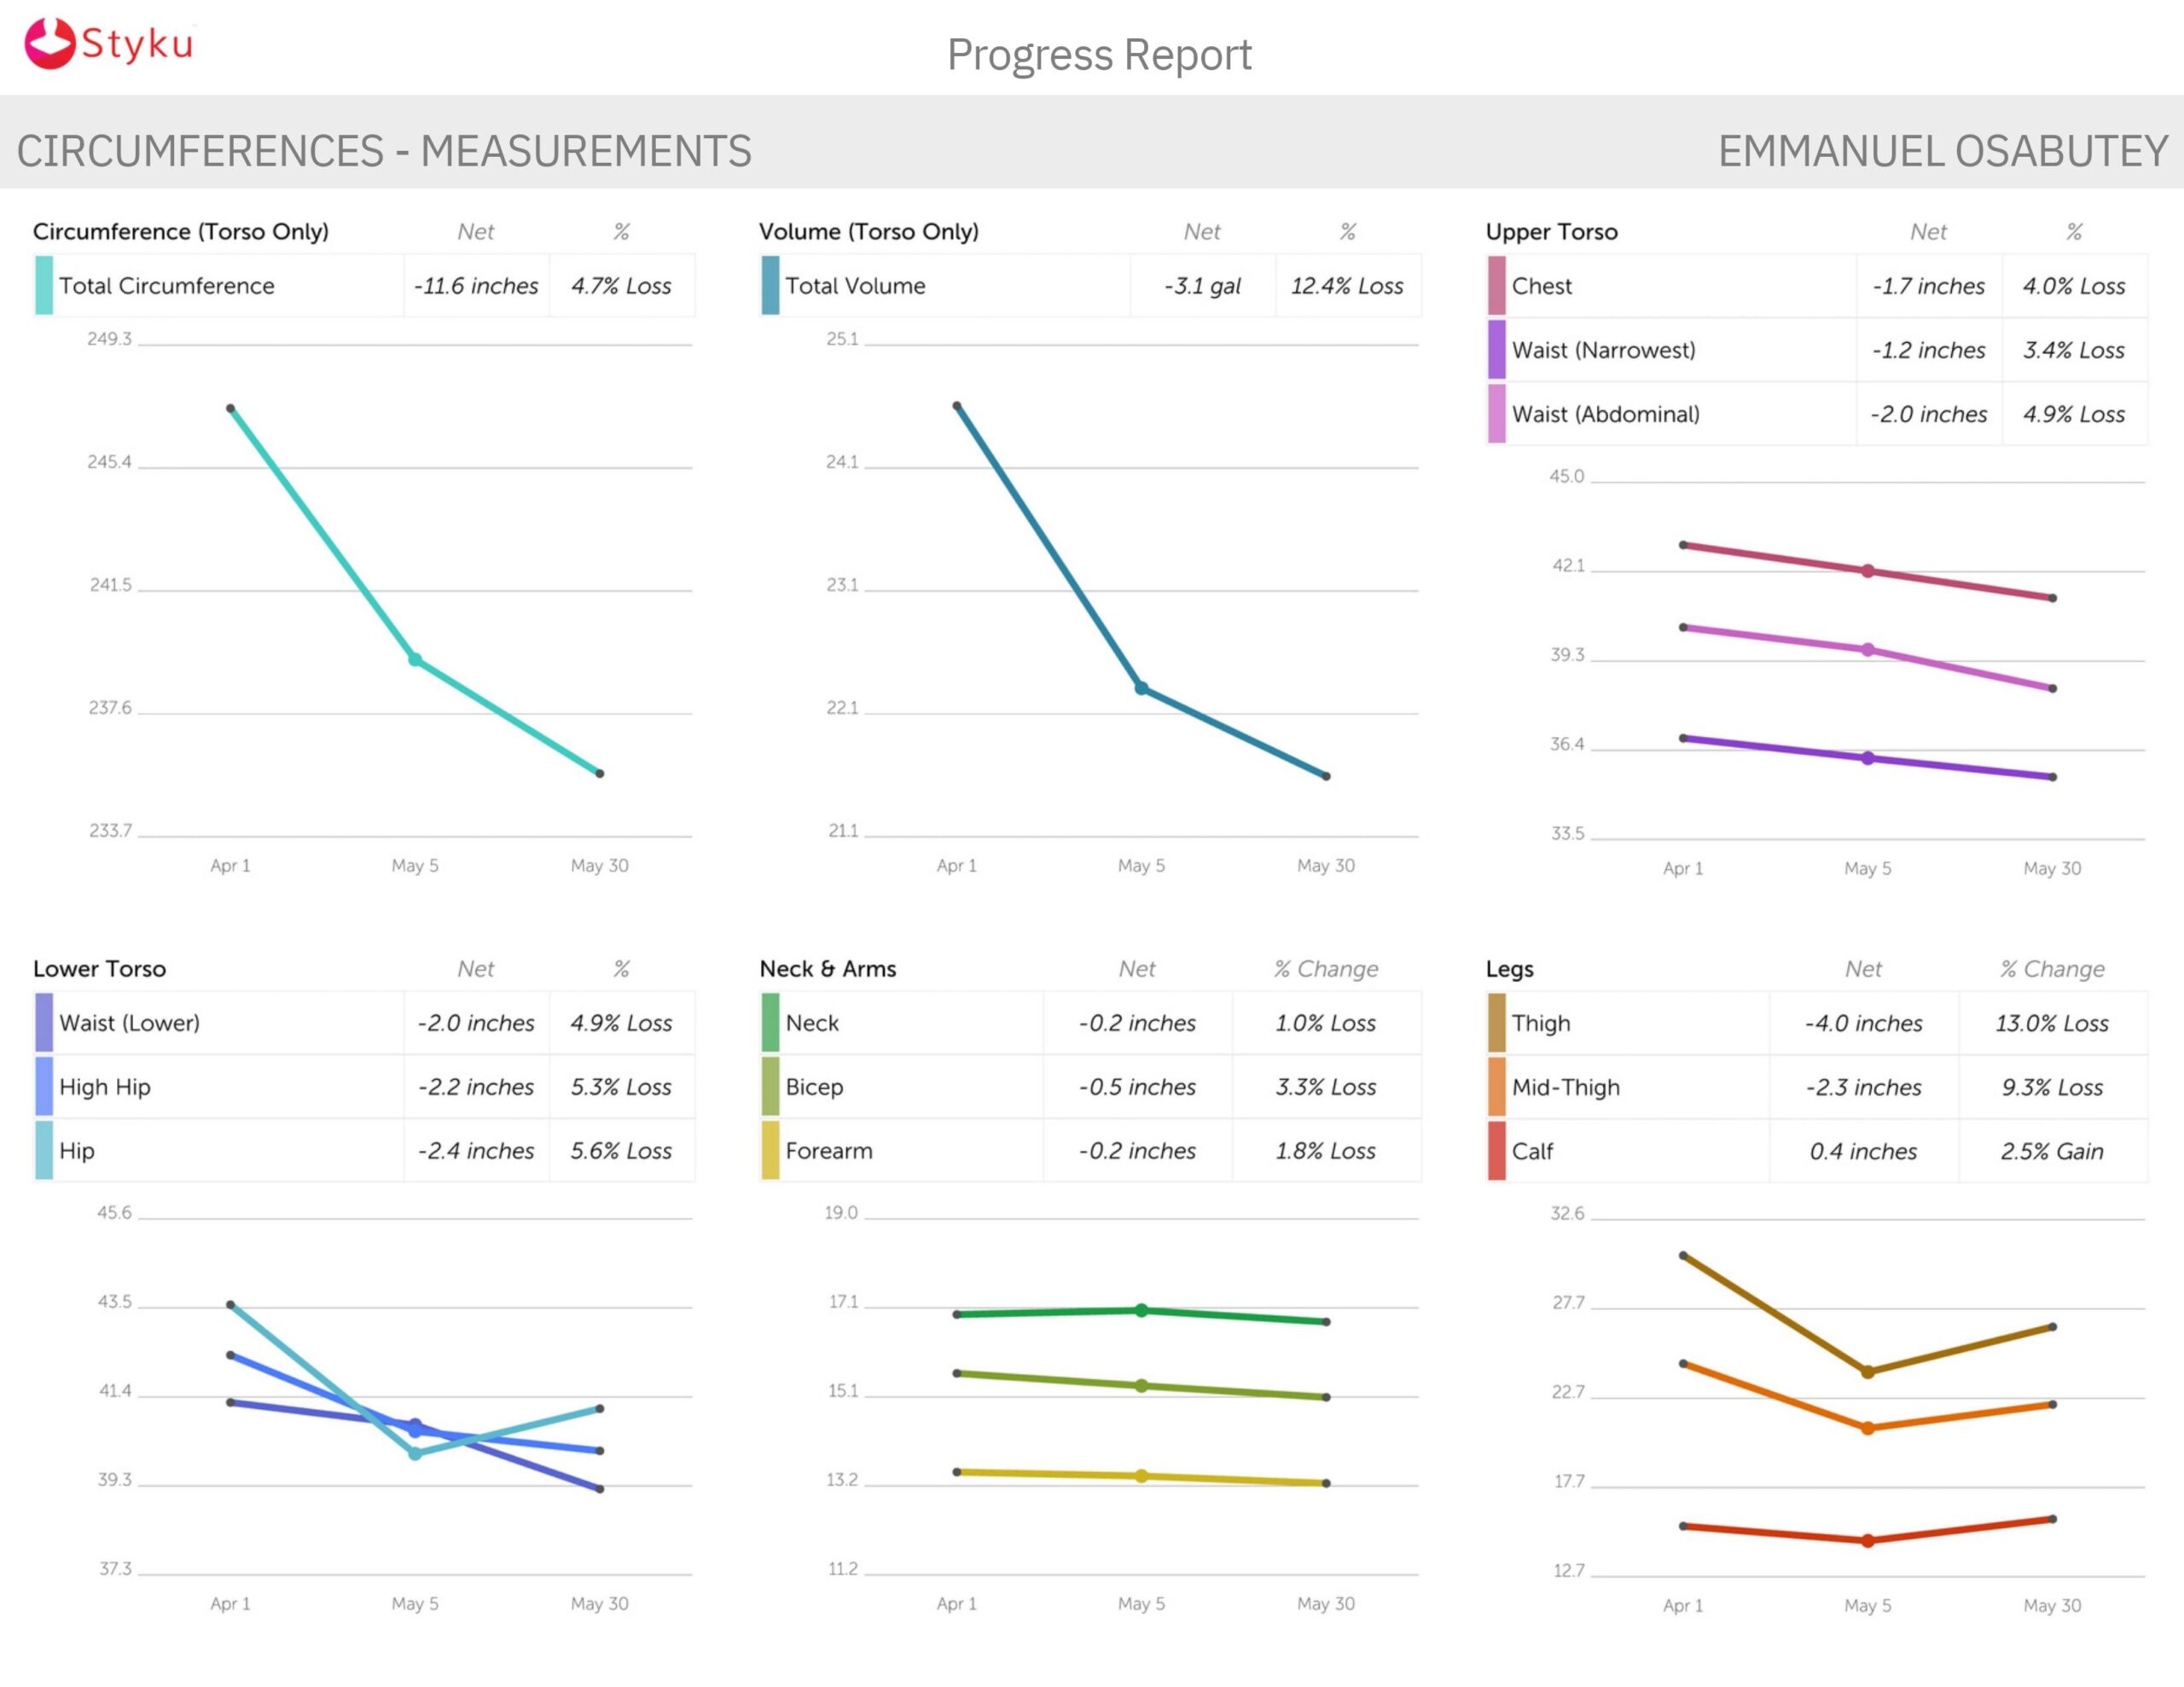Viewport: 2184px width, 1687px height.
Task: Click the Bicep row label
Action: (x=815, y=1087)
